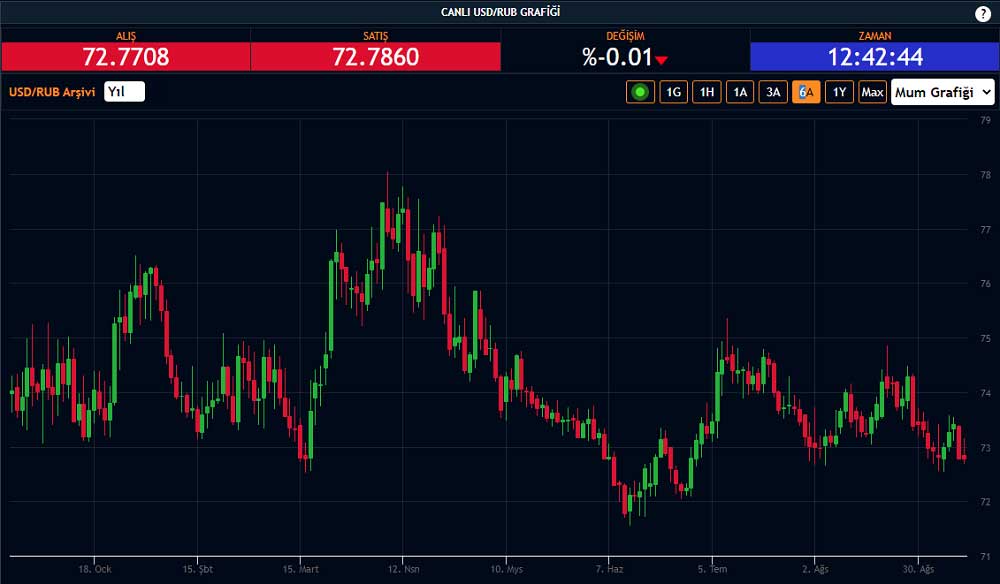Click the 75 price axis label
Viewport: 1000px width, 584px height.
click(x=985, y=339)
